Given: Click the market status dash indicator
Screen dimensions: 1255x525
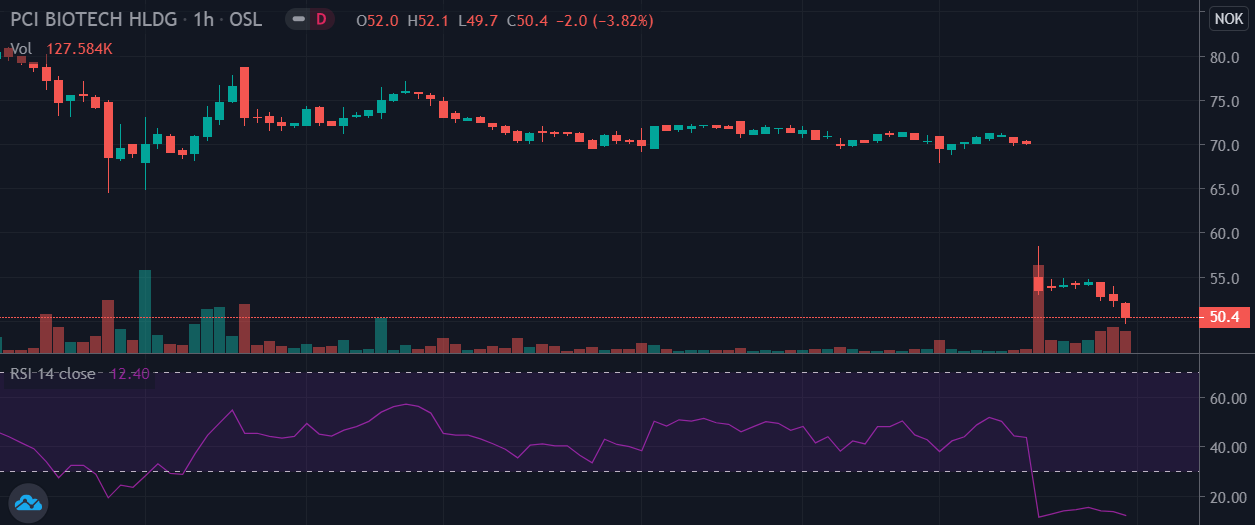Looking at the screenshot, I should pyautogui.click(x=298, y=19).
